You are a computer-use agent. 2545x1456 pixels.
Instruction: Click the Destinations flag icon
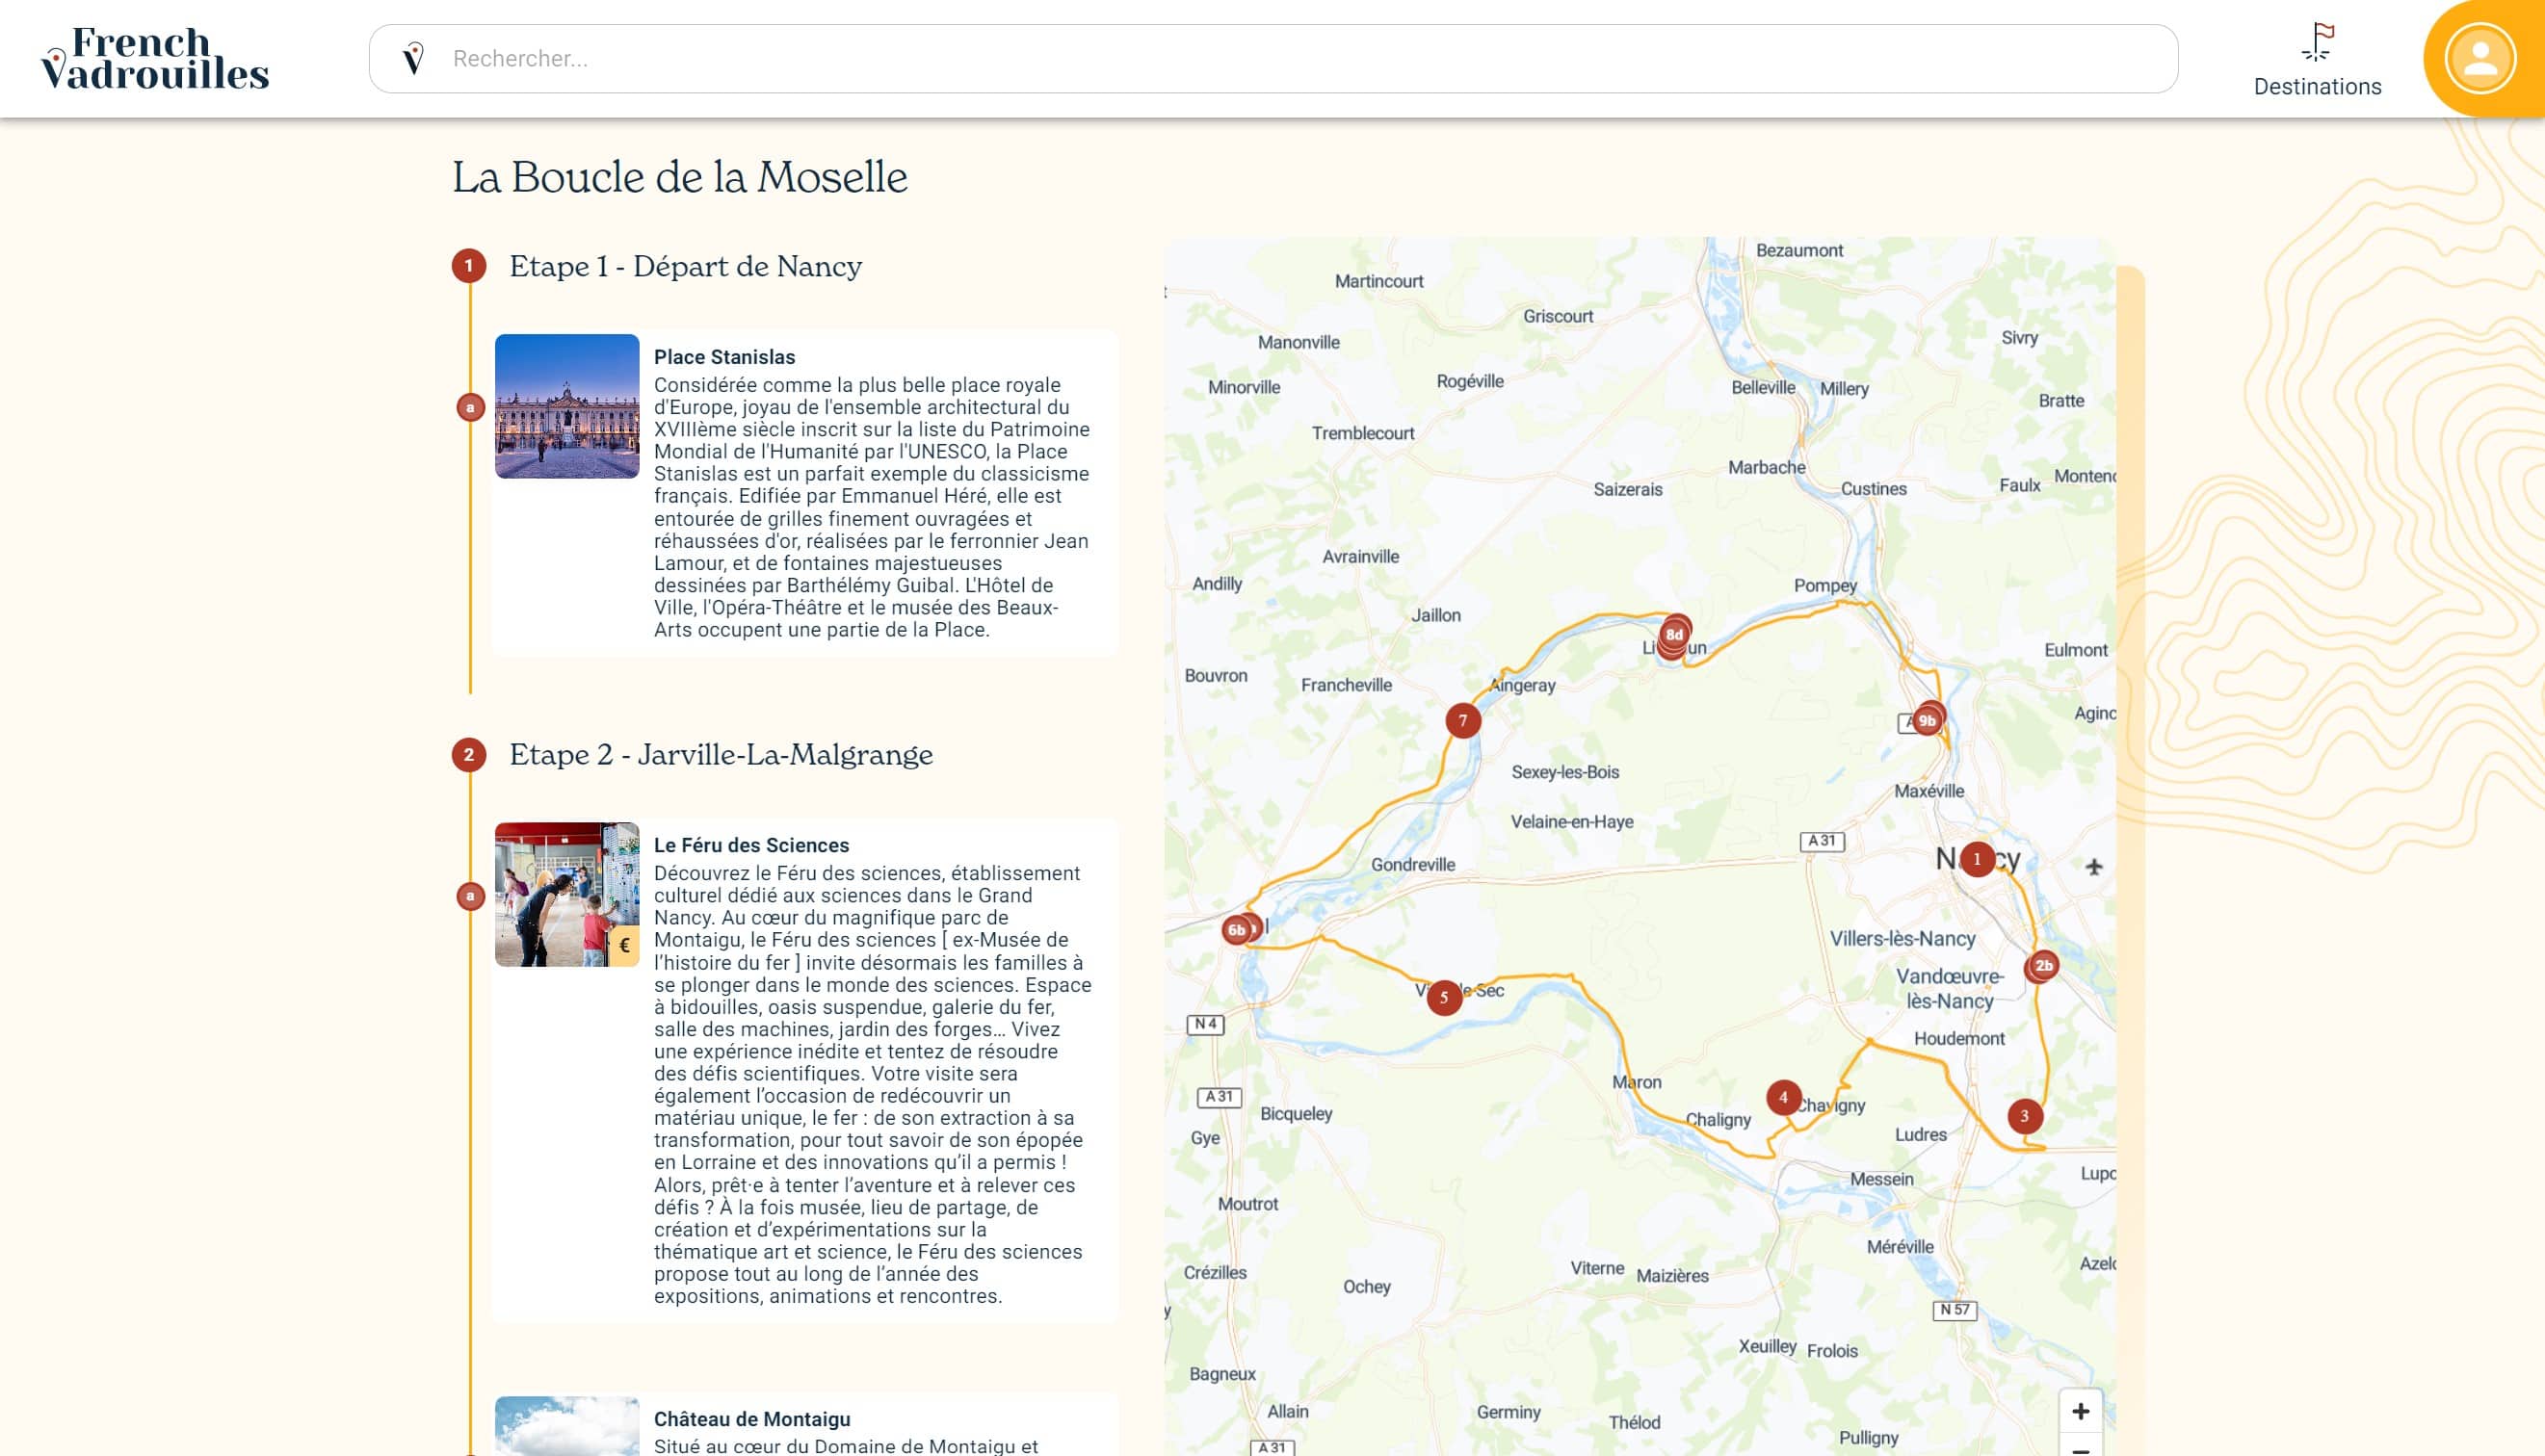[2317, 43]
